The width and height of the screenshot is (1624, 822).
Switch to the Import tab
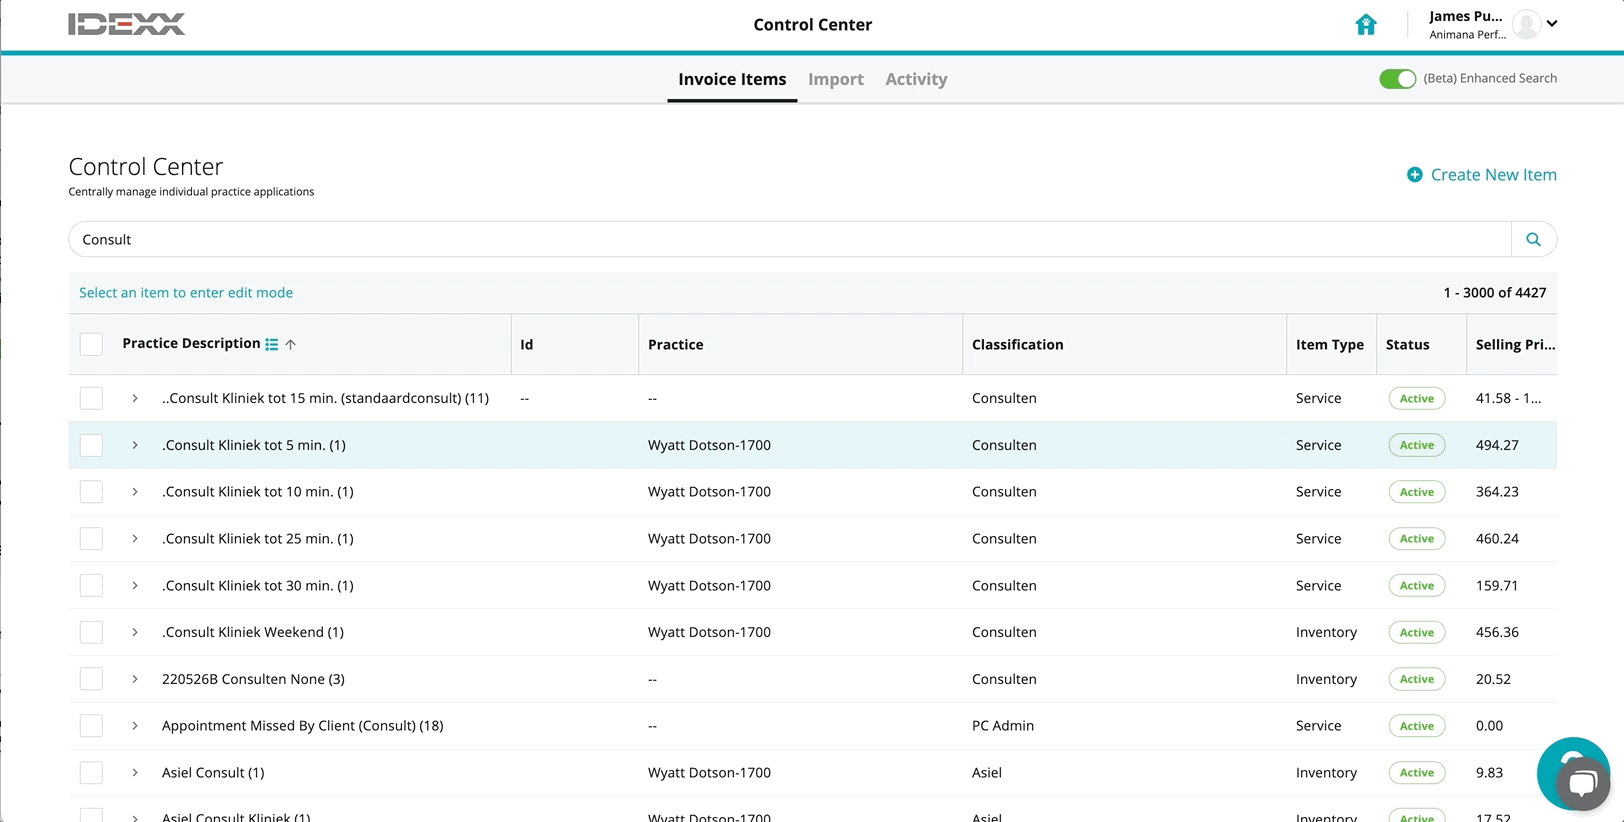835,79
